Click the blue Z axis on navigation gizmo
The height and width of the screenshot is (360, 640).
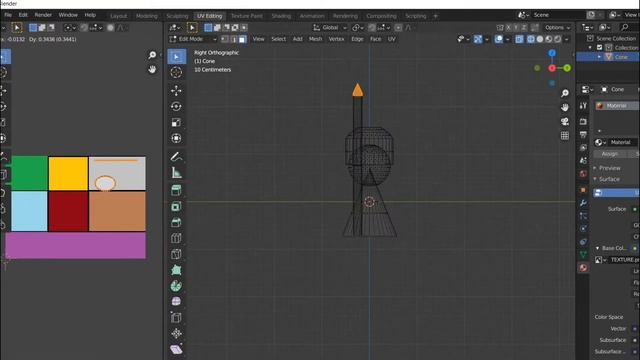tap(552, 53)
